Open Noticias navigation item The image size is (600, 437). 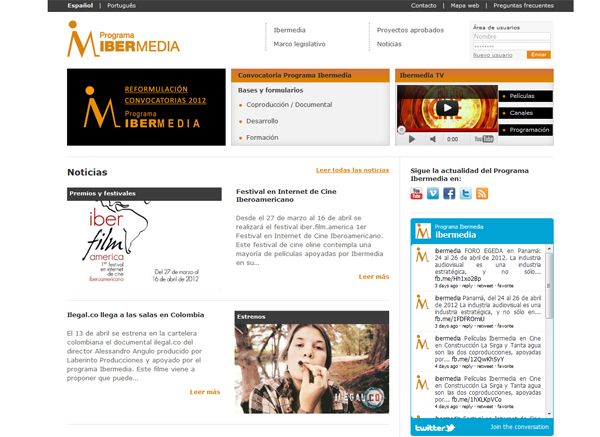(x=389, y=44)
